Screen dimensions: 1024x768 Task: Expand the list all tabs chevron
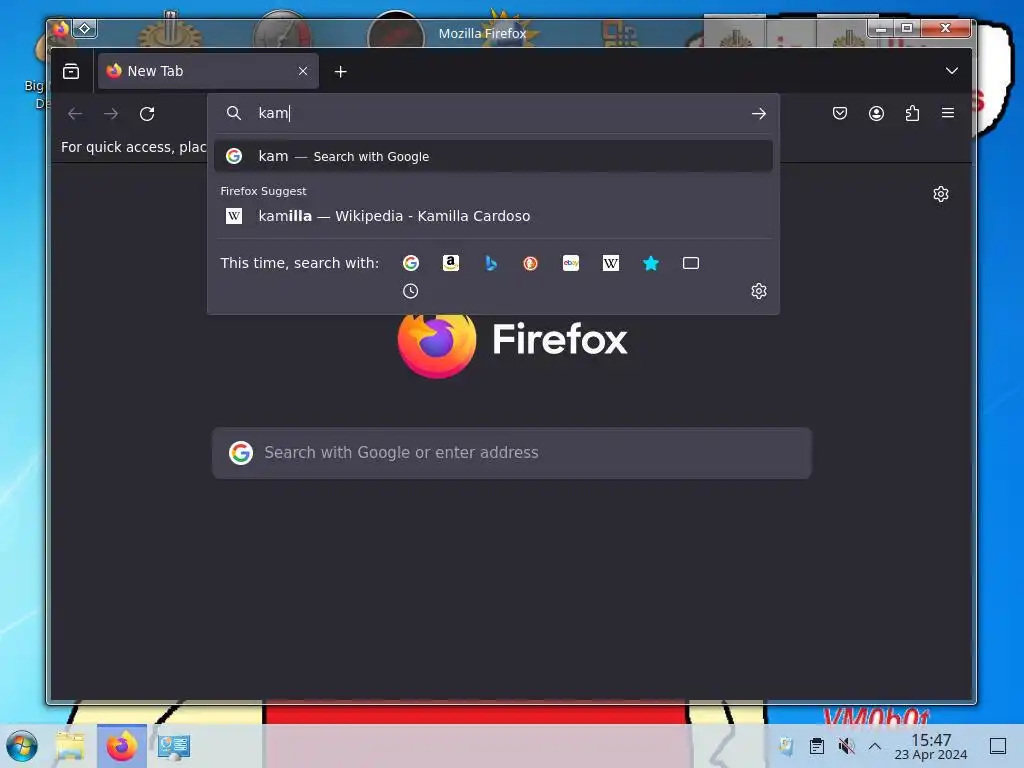coord(952,71)
